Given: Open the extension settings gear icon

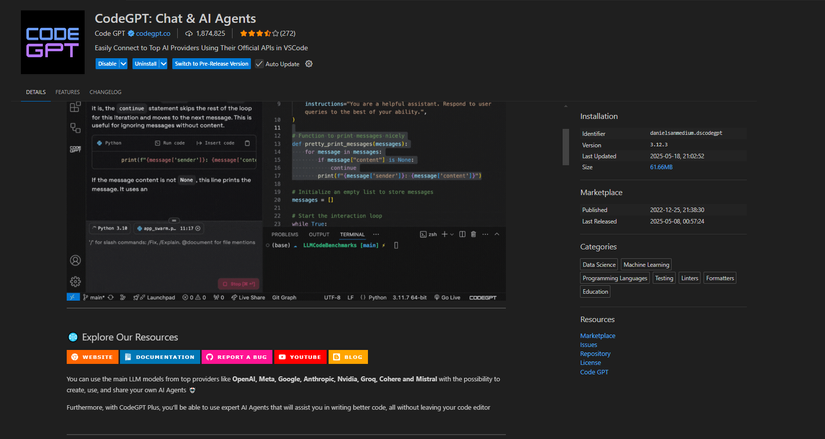Looking at the screenshot, I should click(309, 64).
